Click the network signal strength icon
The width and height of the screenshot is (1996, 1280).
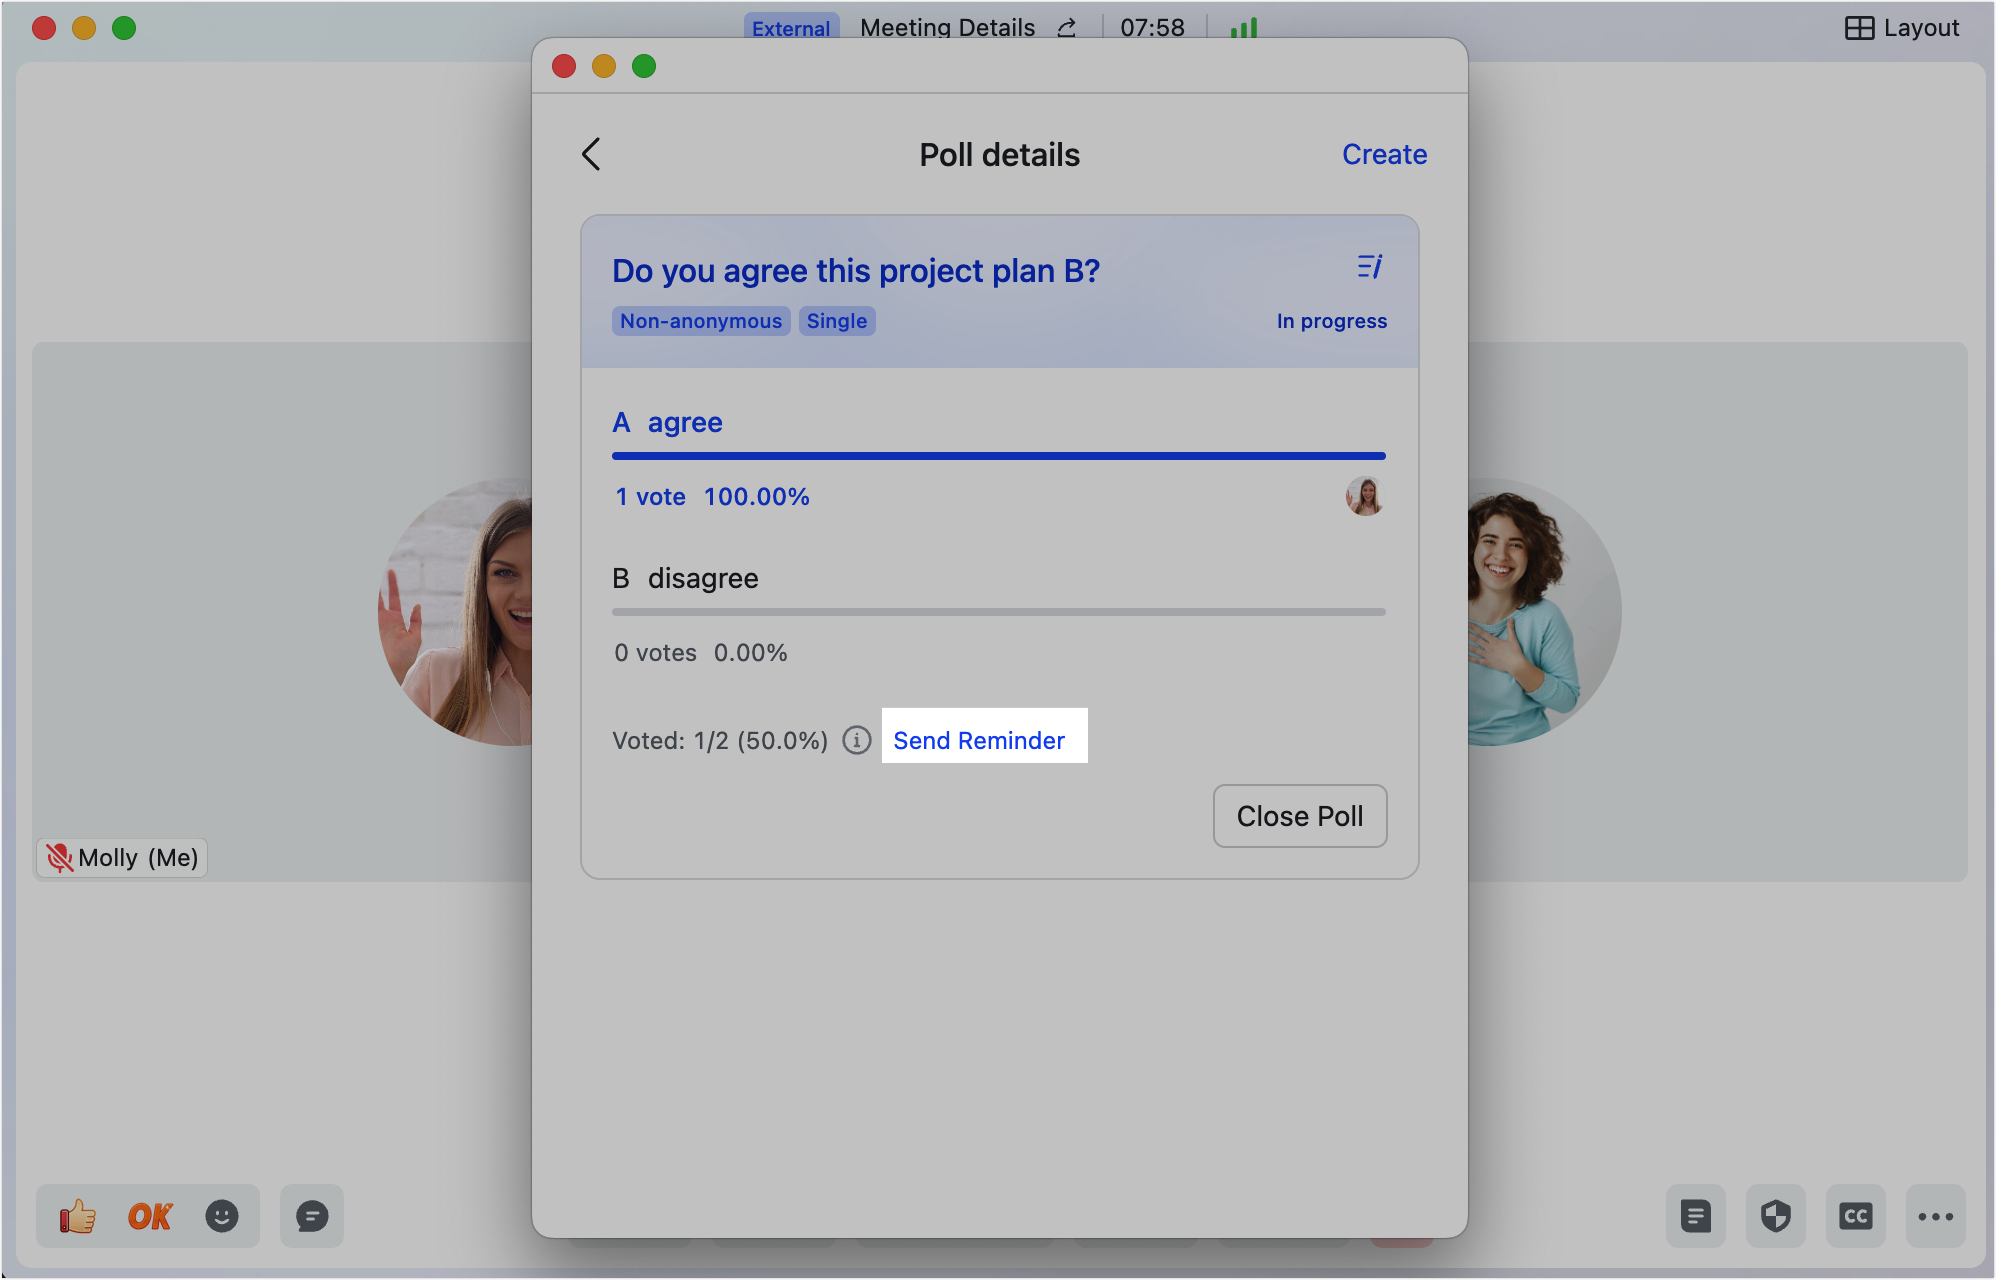(x=1244, y=28)
